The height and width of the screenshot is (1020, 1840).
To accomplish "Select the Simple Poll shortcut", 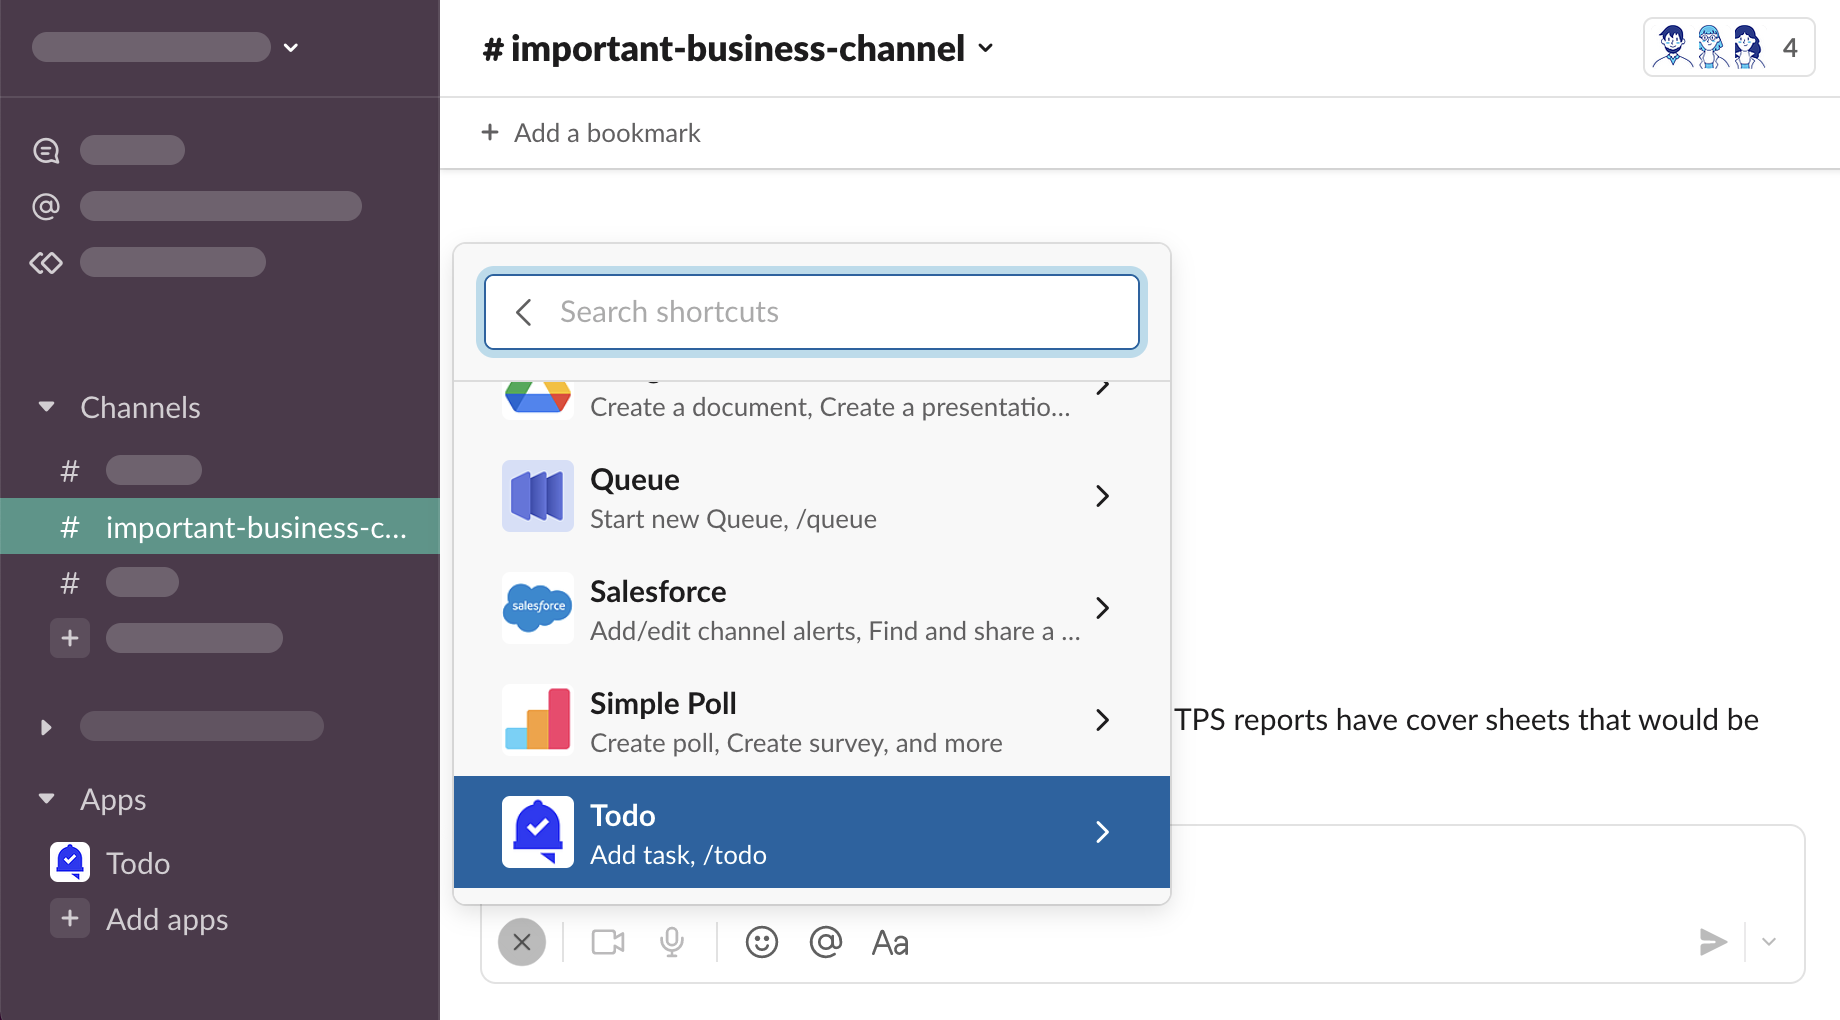I will tap(811, 720).
